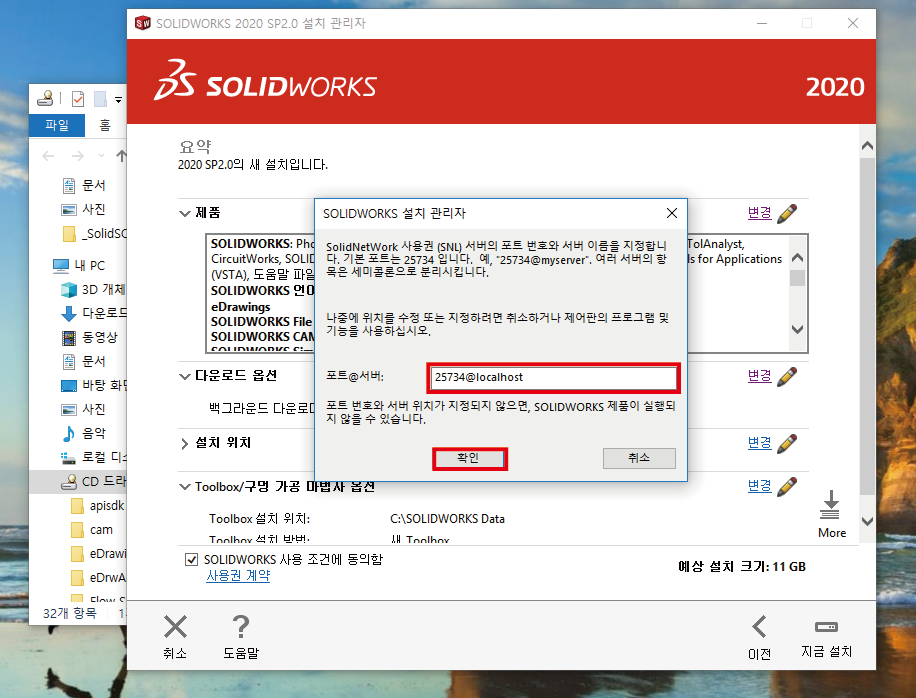916x698 pixels.
Task: Click Explorer up arrow
Action: click(121, 155)
